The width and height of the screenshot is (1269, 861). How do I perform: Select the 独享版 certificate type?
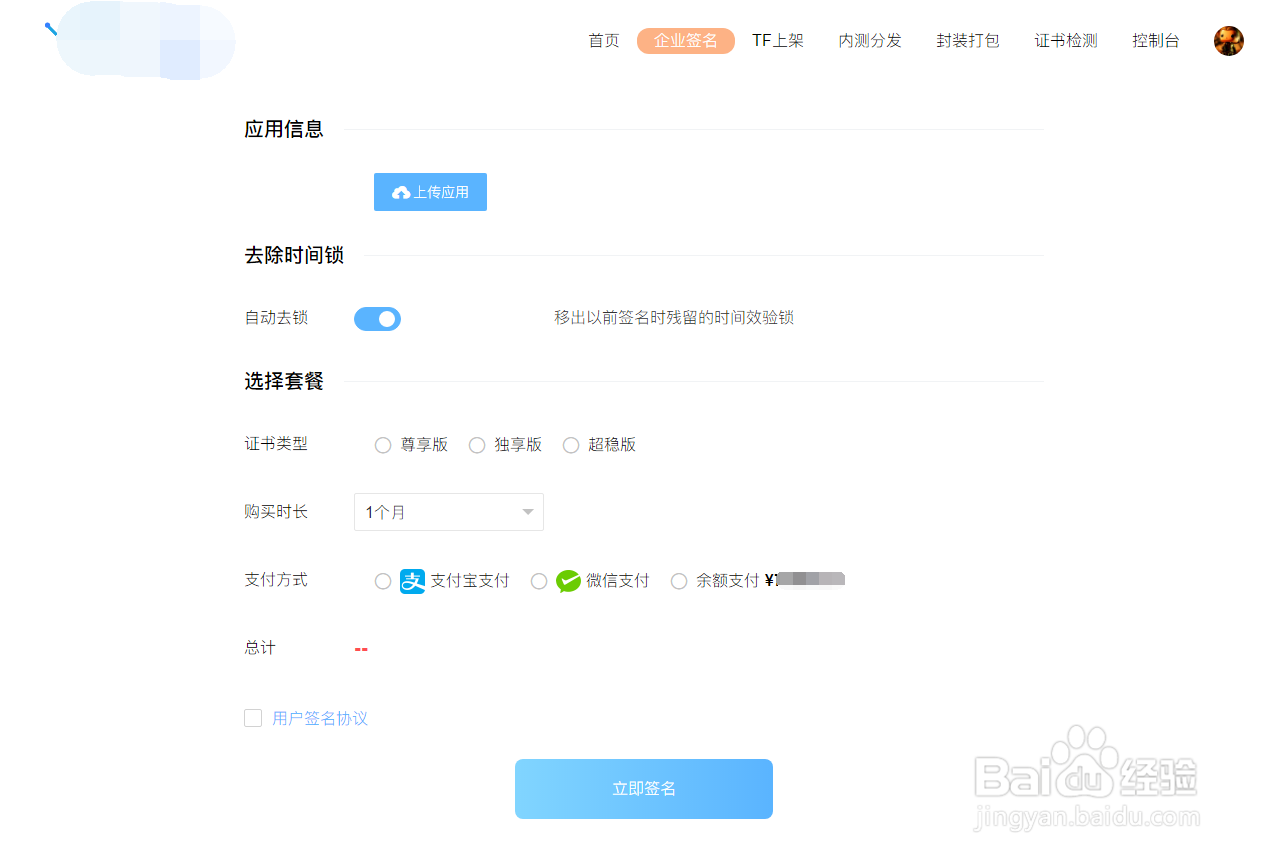pos(477,445)
